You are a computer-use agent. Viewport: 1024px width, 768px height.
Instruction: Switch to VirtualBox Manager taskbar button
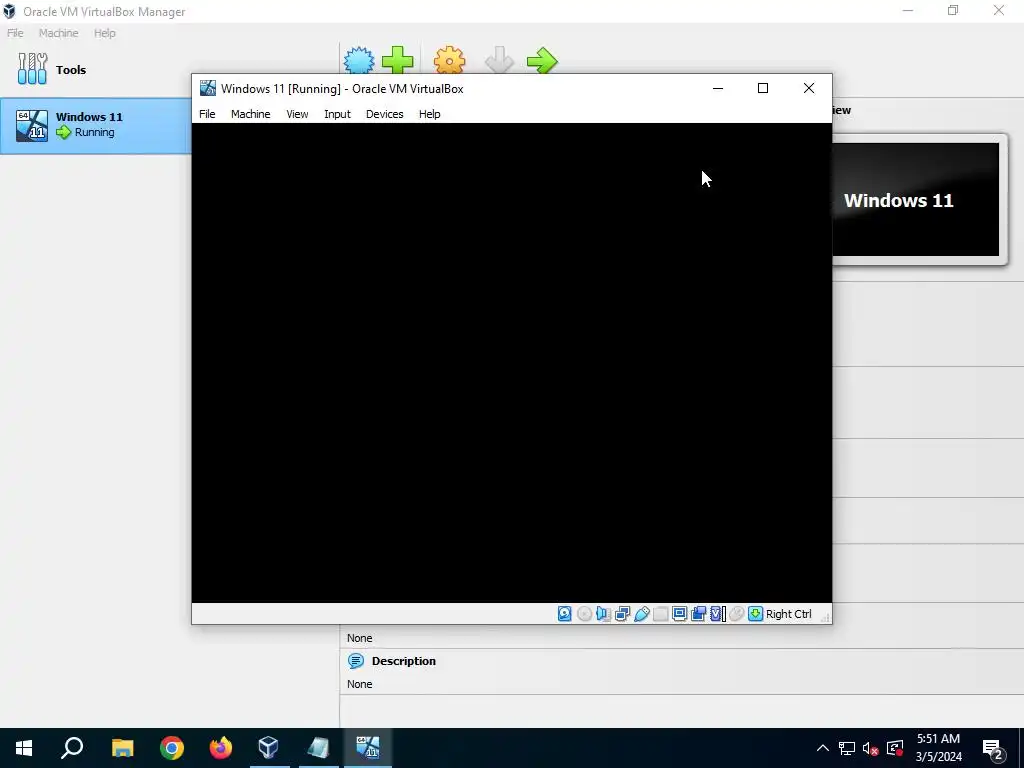point(269,748)
